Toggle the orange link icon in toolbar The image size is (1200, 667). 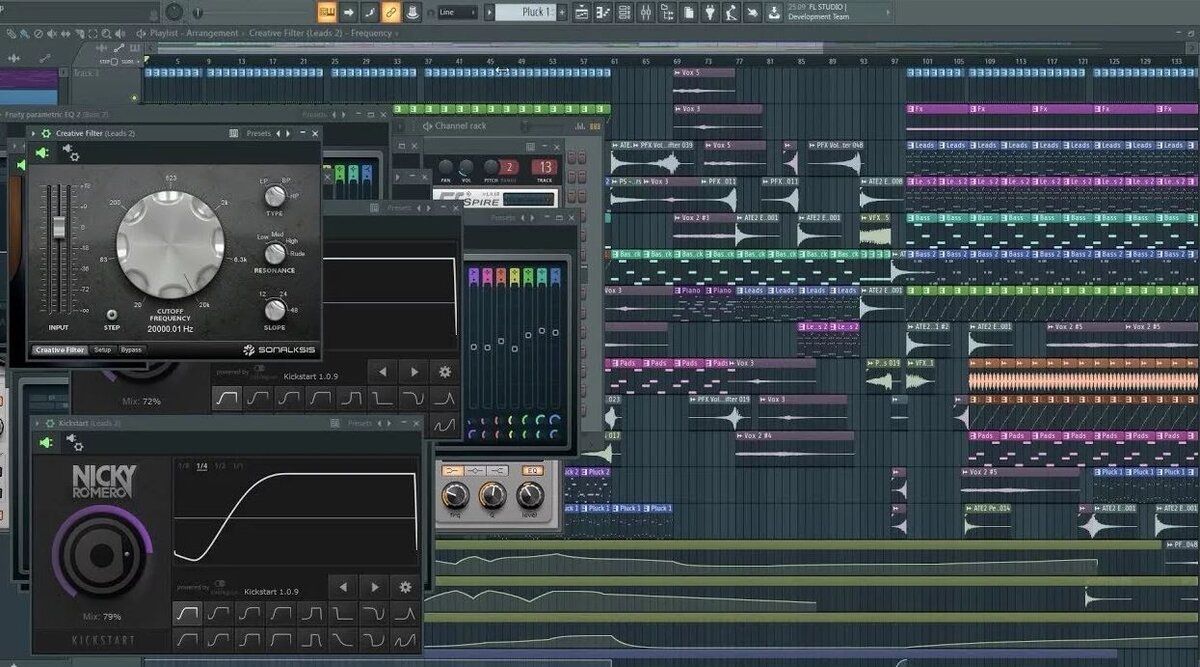pyautogui.click(x=391, y=12)
